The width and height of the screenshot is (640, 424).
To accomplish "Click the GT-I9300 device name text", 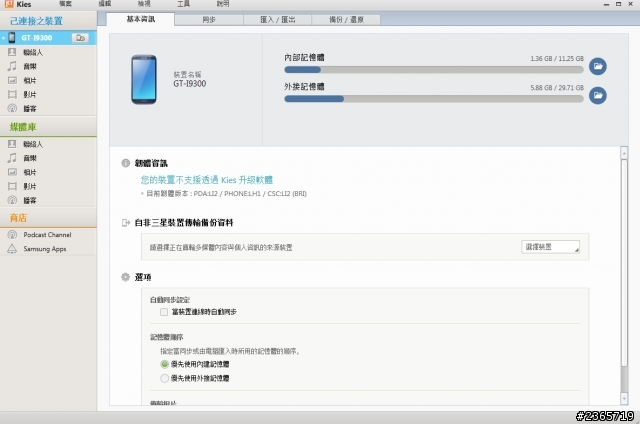I will coord(189,84).
